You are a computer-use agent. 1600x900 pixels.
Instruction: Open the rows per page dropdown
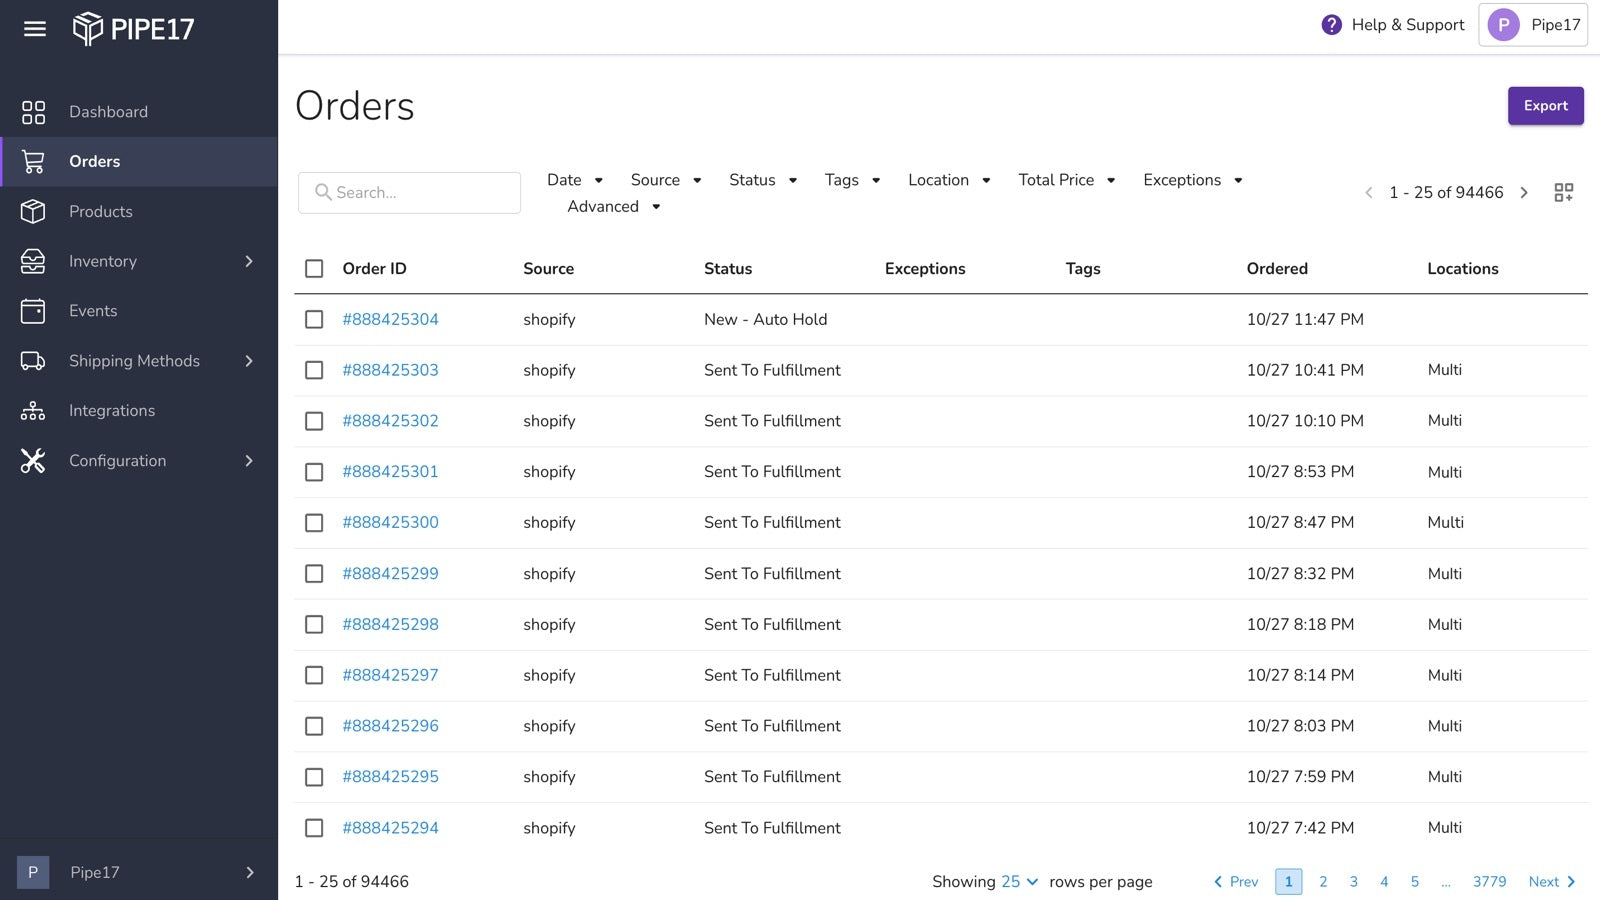coord(1018,881)
